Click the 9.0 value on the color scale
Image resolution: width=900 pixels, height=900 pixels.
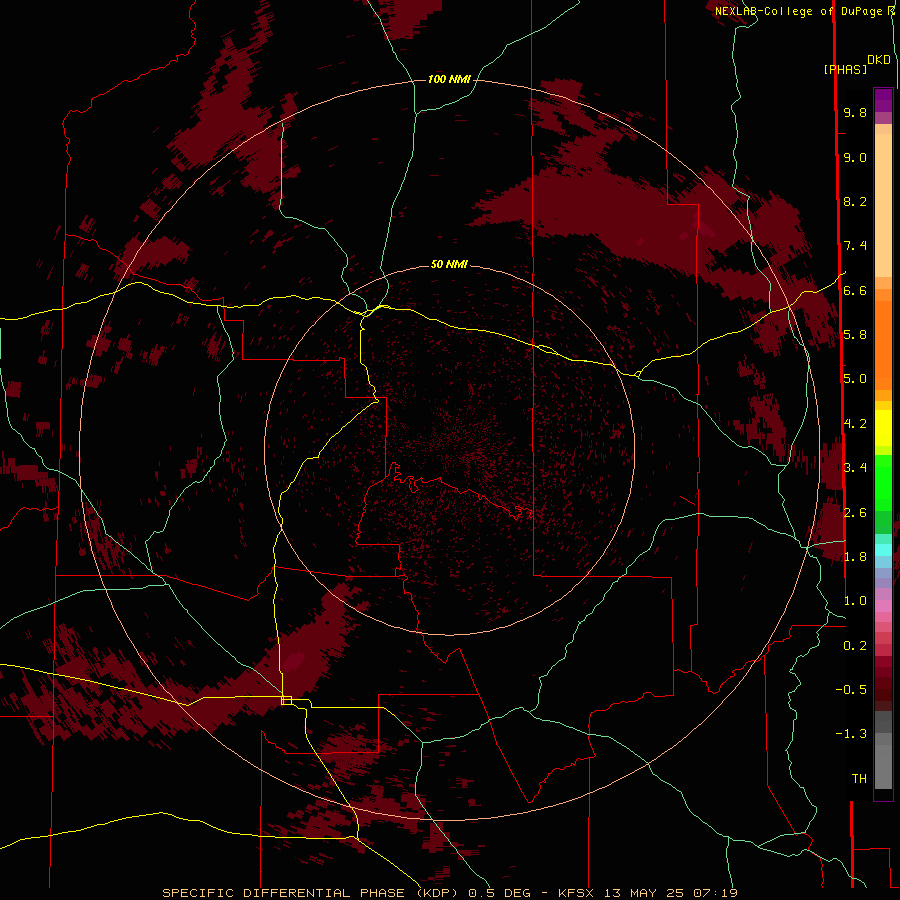pyautogui.click(x=855, y=158)
